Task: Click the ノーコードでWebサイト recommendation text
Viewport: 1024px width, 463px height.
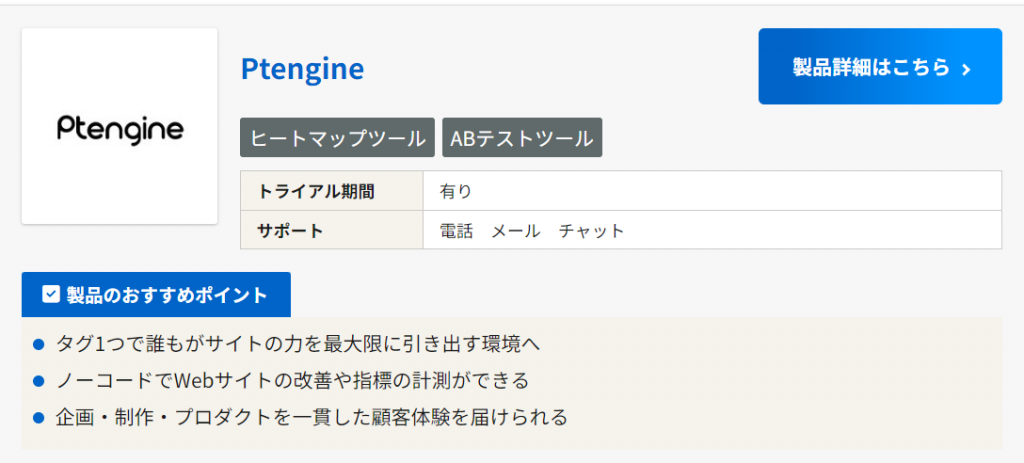Action: pos(292,380)
